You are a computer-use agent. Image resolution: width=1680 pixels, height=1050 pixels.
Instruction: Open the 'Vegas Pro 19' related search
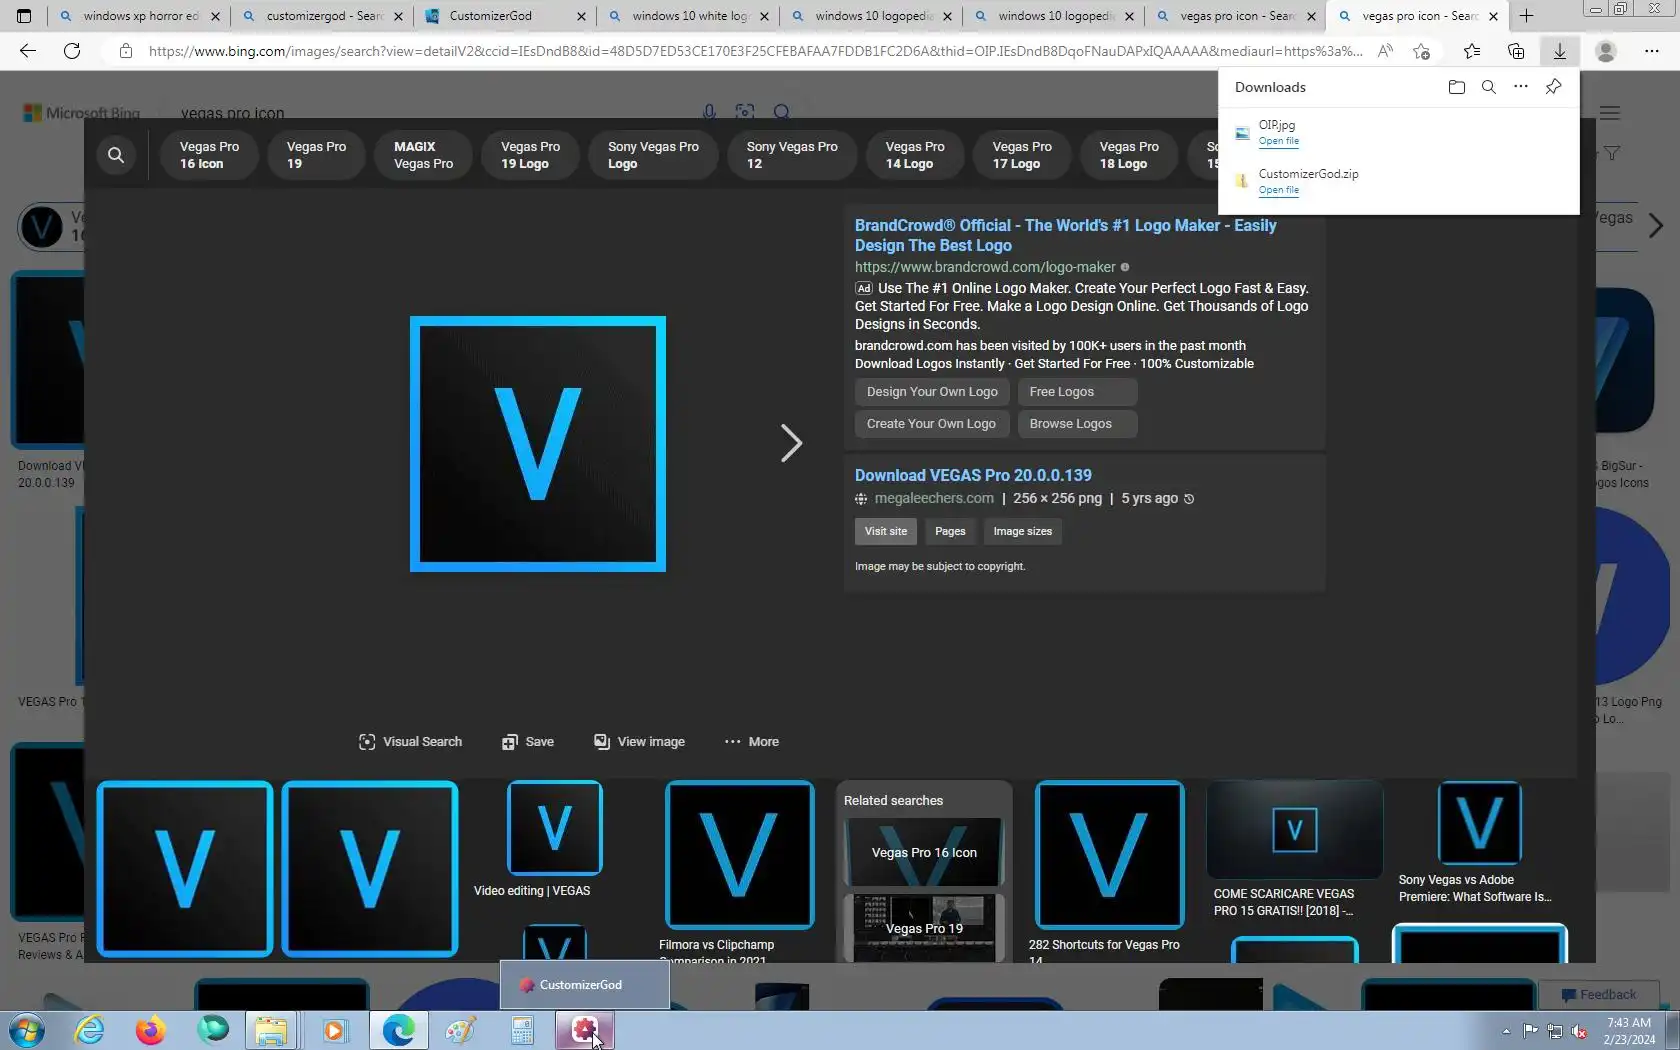[924, 928]
